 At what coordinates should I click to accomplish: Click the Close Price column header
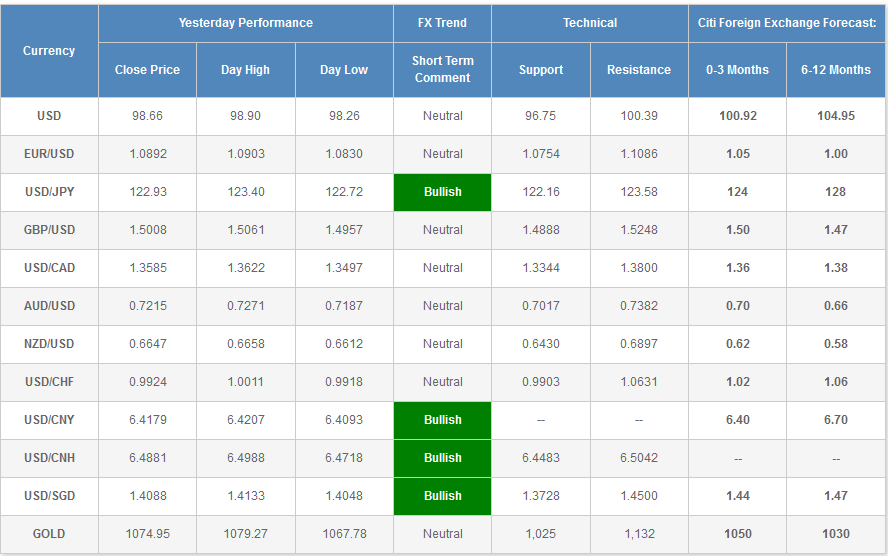tap(147, 70)
